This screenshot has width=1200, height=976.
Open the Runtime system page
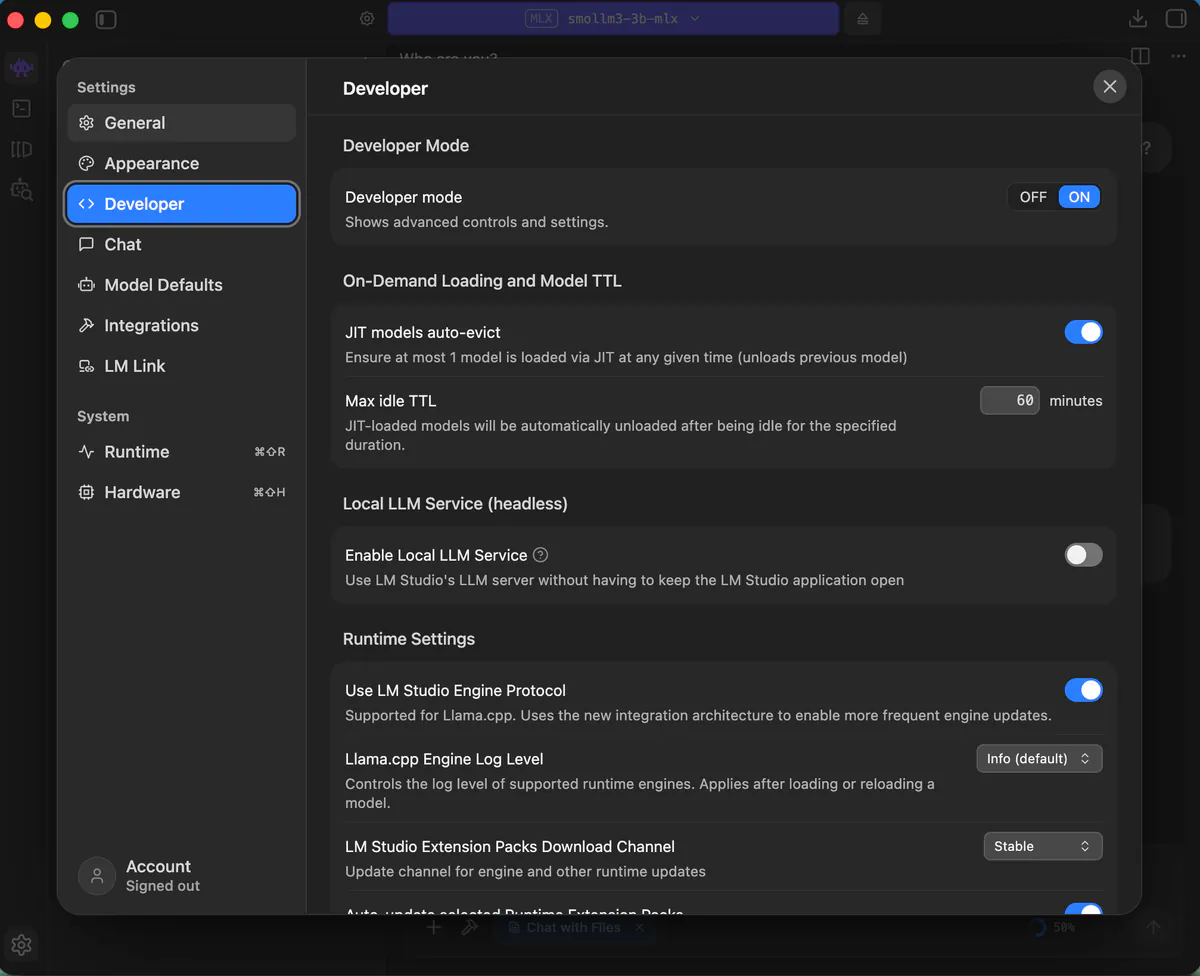182,452
